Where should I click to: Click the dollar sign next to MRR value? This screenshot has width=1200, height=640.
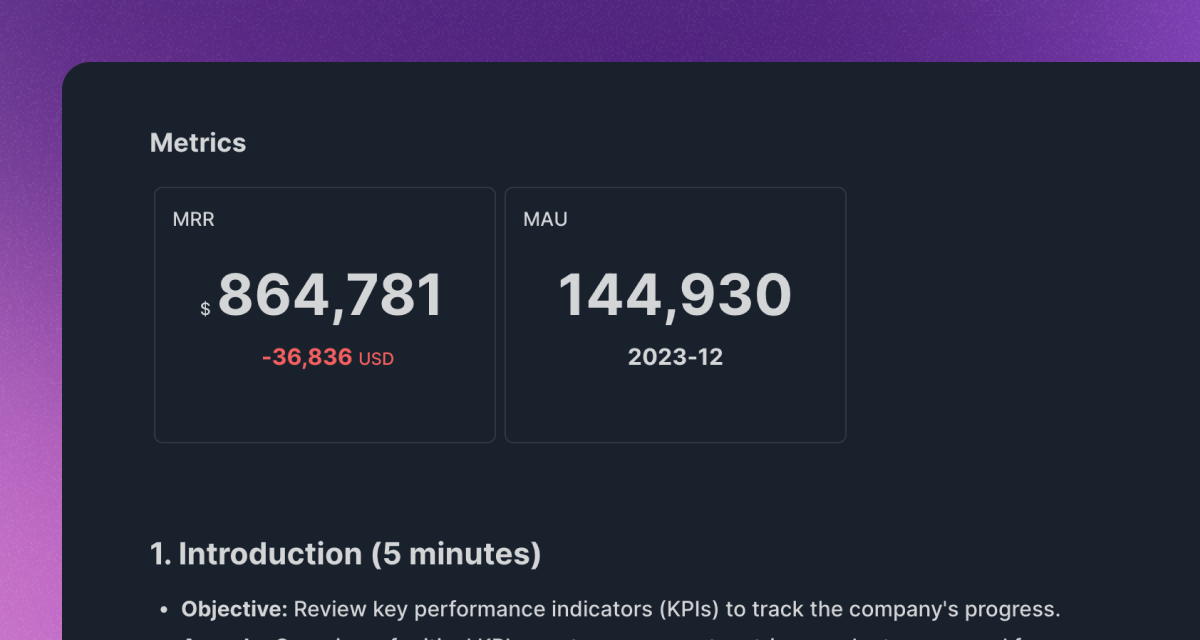point(205,308)
